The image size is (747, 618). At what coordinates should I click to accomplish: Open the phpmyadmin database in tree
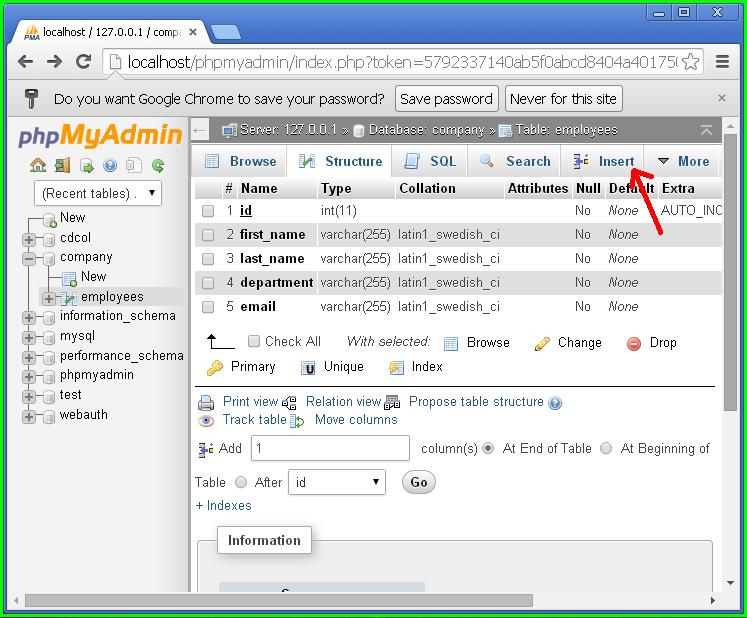97,375
